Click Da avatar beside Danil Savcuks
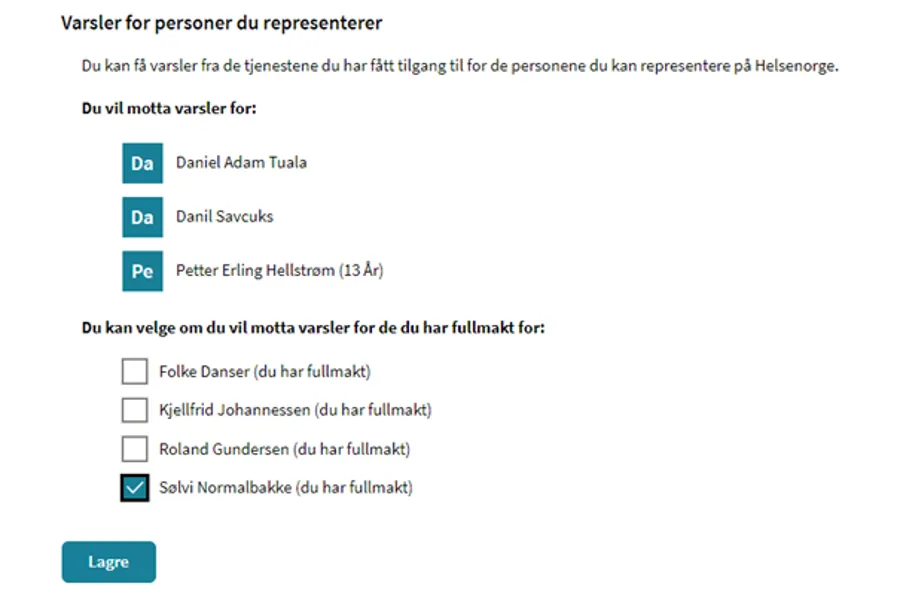900x600 pixels. coord(142,217)
